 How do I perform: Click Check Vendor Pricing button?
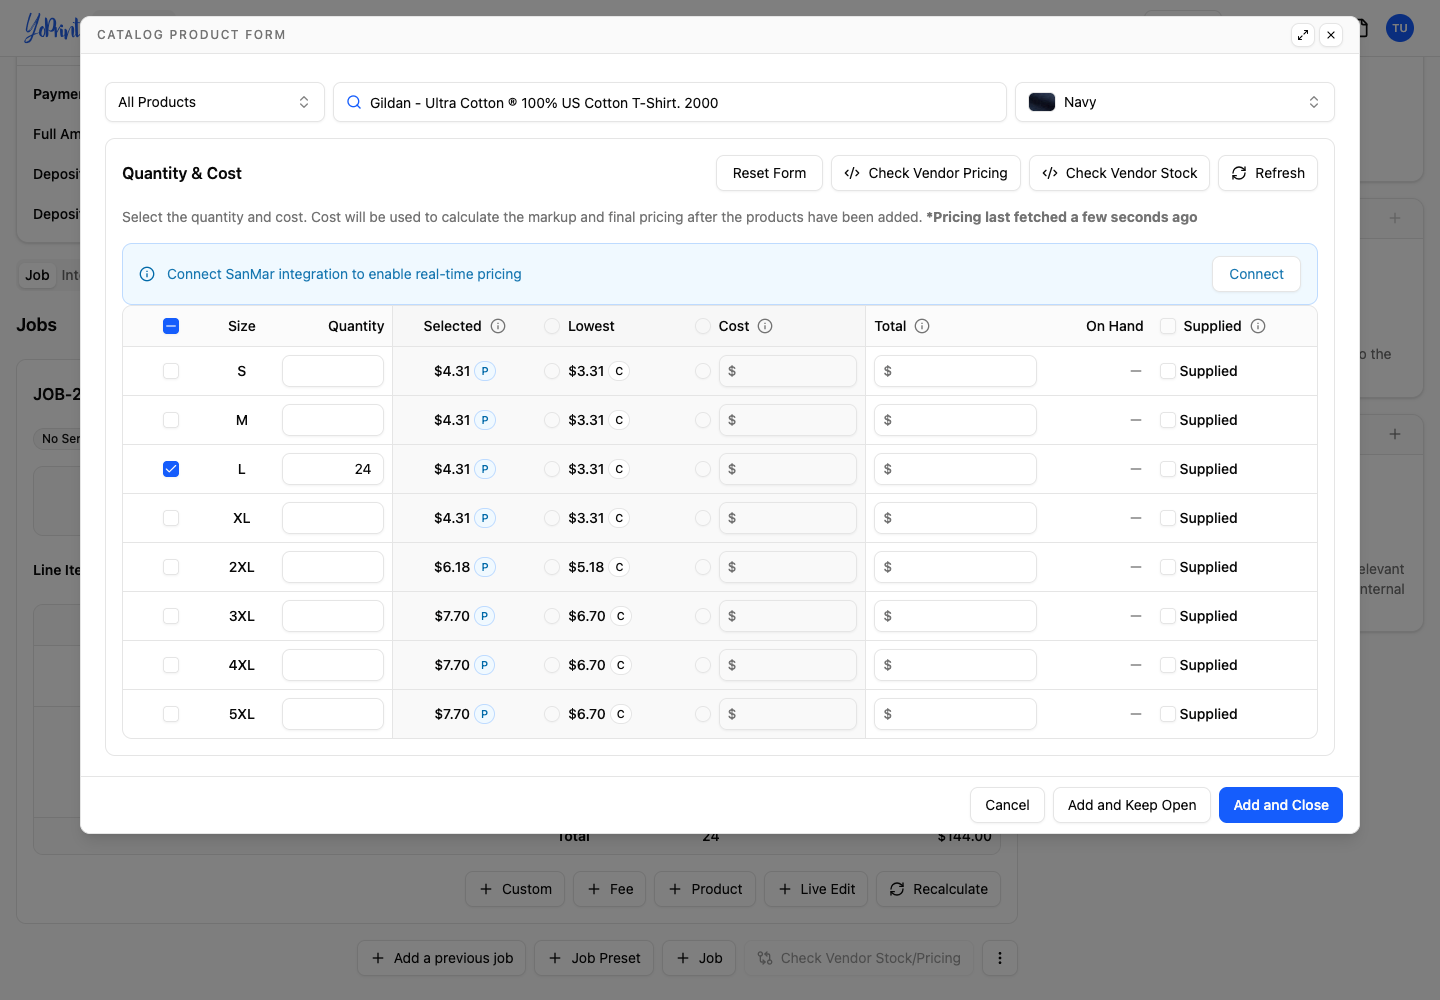tap(926, 173)
